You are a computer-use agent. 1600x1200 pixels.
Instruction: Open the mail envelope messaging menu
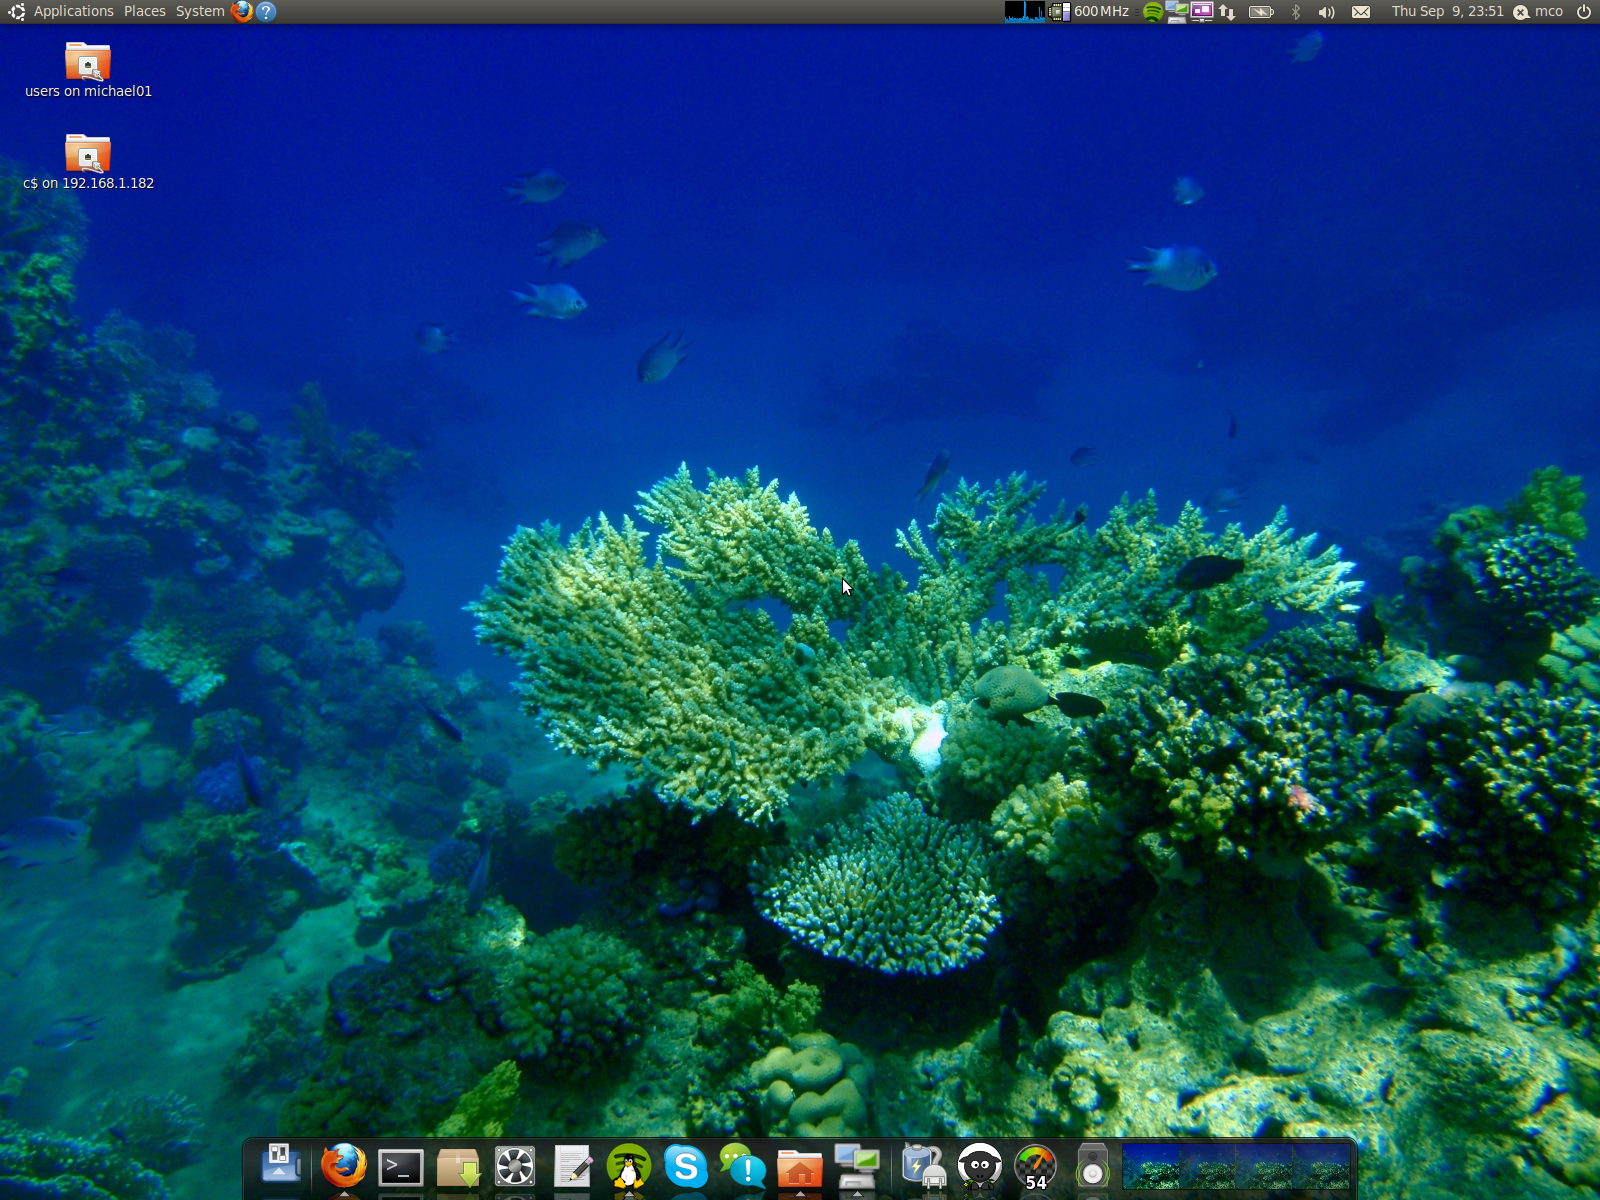(x=1361, y=12)
